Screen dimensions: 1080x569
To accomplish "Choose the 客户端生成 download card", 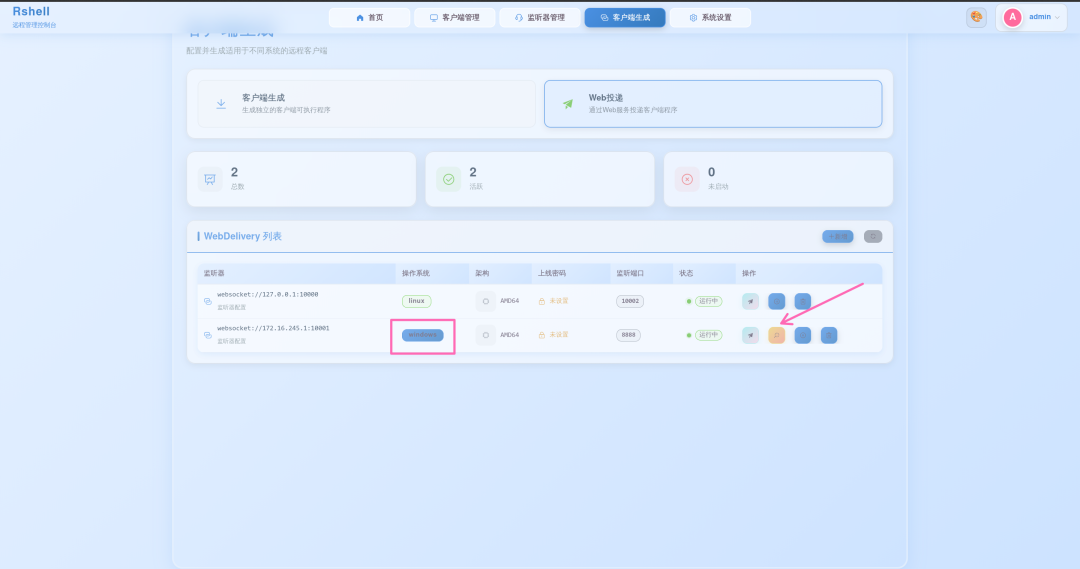I will tap(366, 104).
